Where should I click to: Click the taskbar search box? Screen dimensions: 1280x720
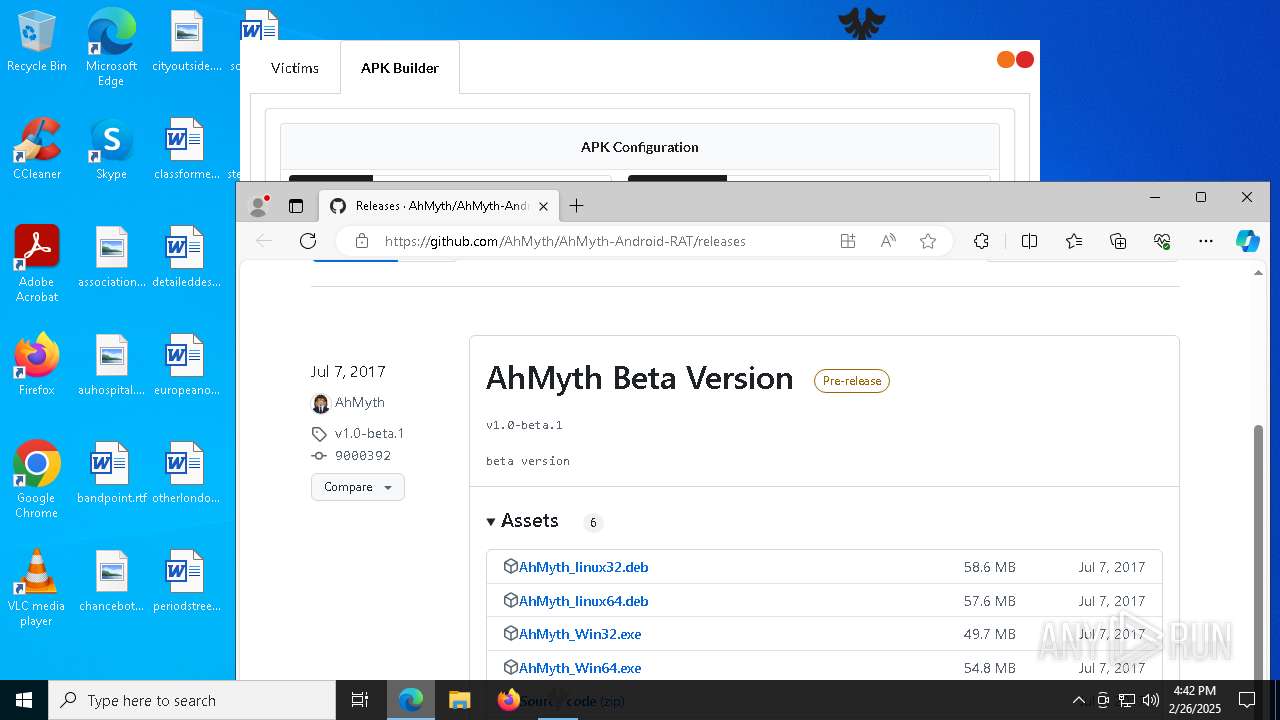tap(192, 700)
